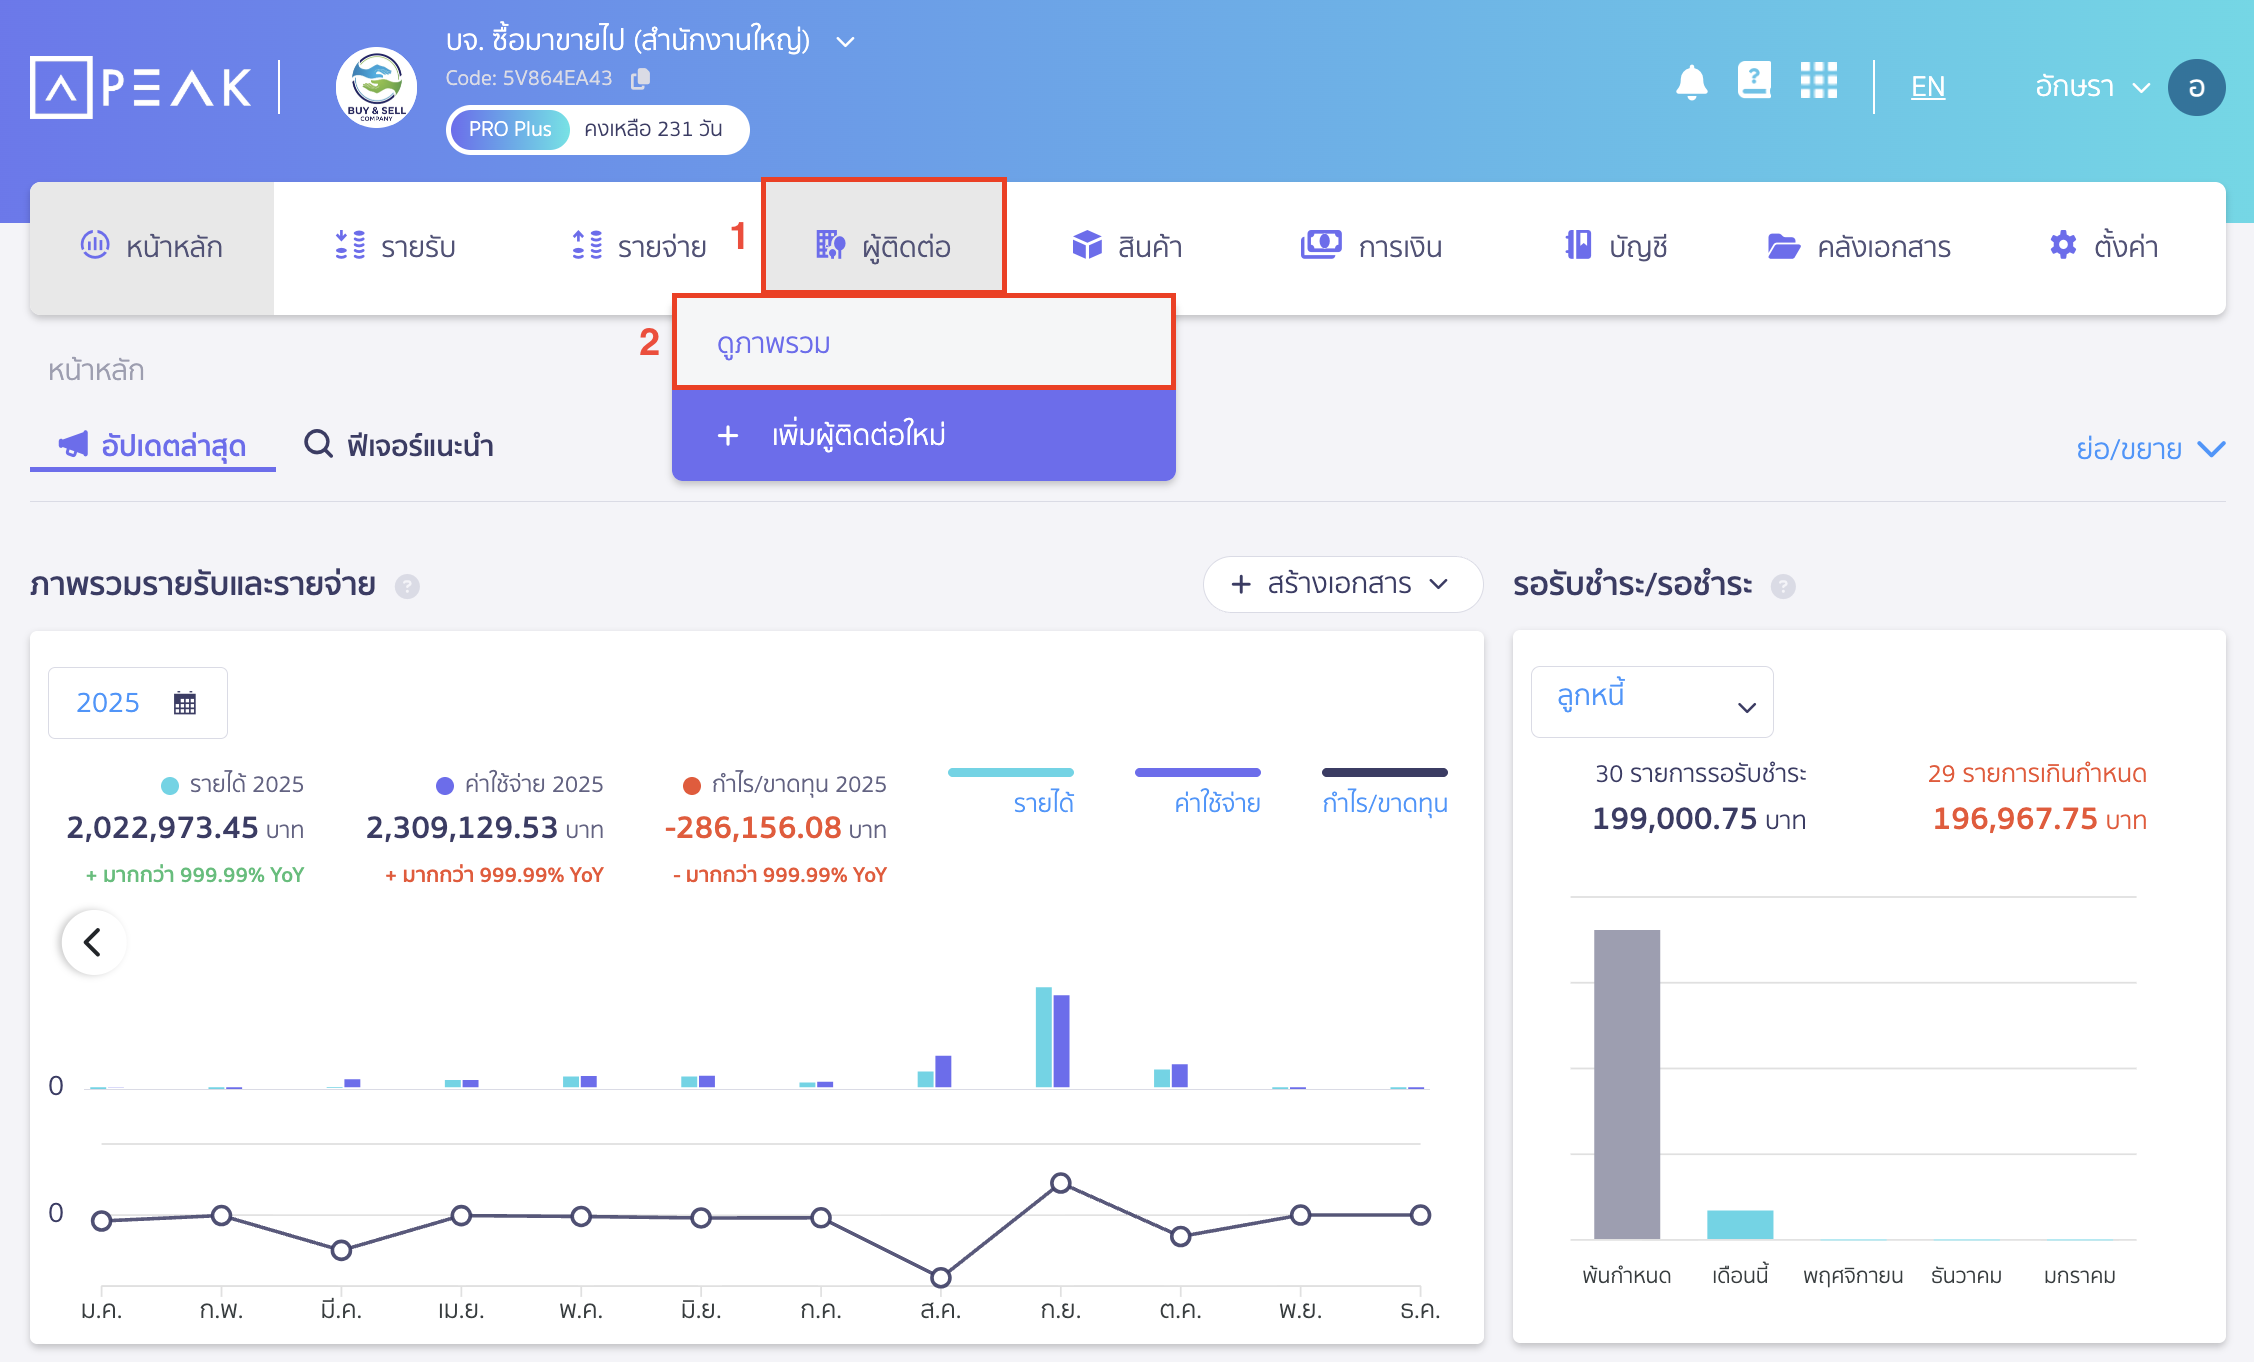
Task: Toggle the รายได้ chart series legend
Action: click(x=1042, y=802)
